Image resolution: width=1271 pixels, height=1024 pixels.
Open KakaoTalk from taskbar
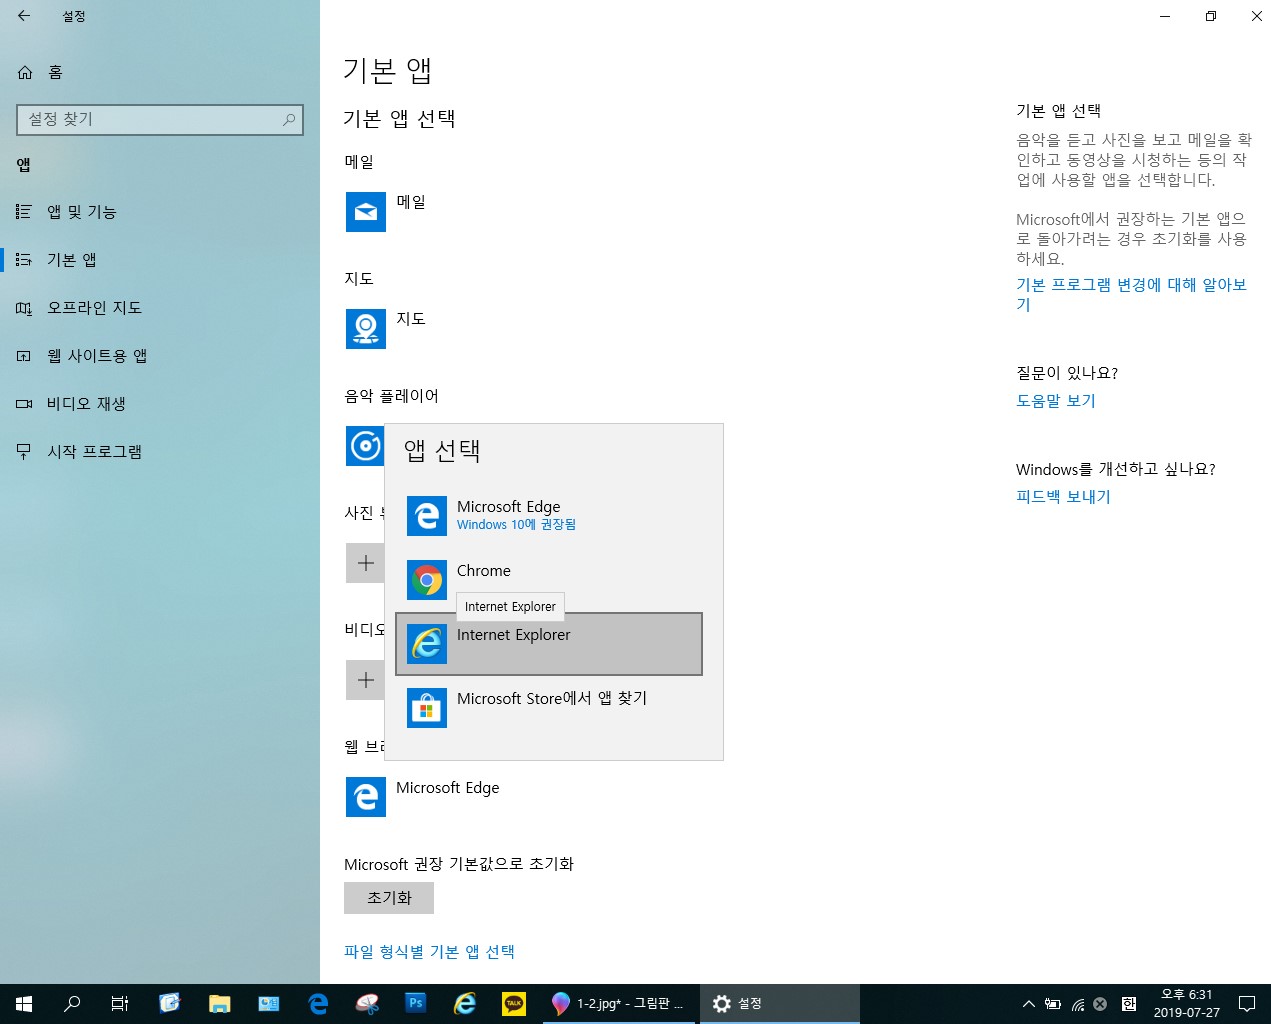point(514,1004)
